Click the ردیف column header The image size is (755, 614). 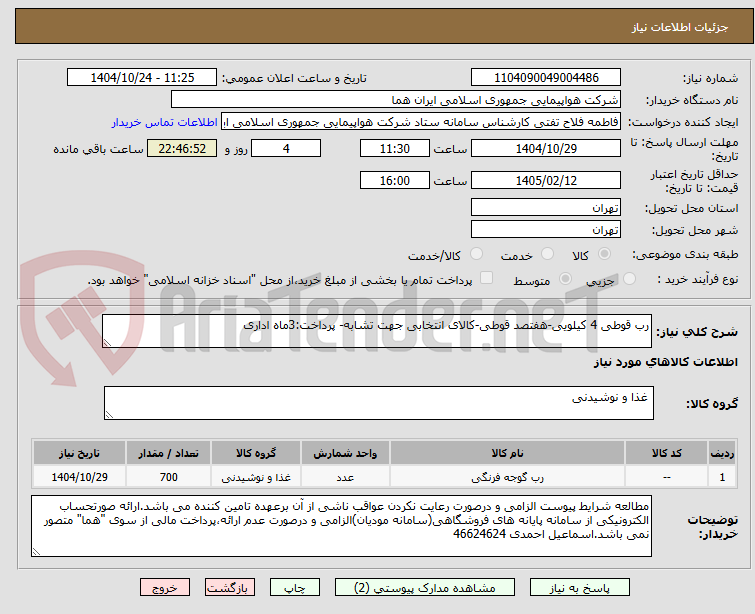722,453
